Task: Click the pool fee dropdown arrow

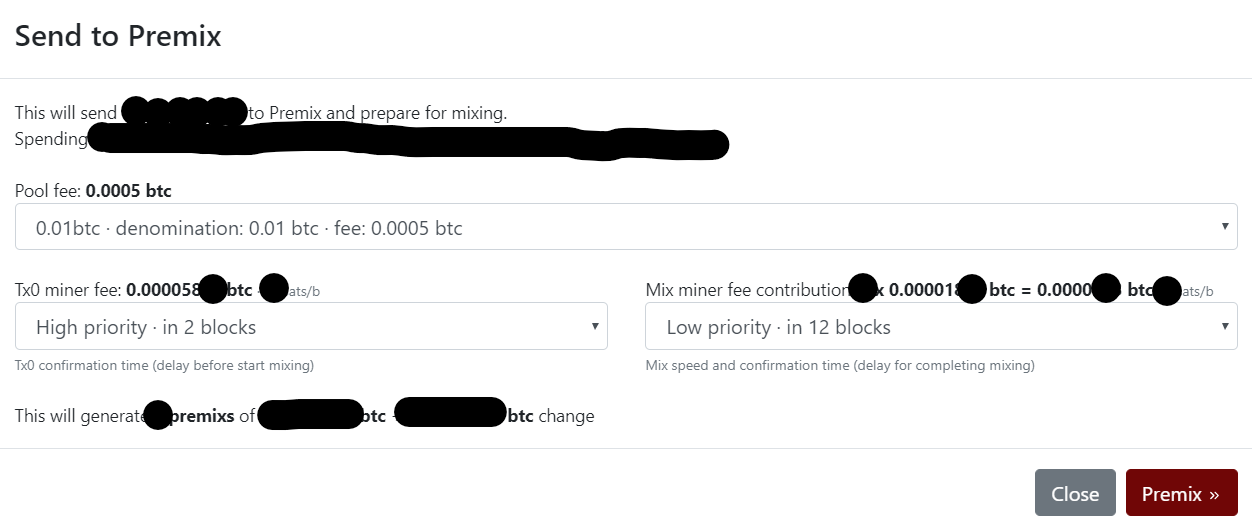Action: pyautogui.click(x=1225, y=226)
